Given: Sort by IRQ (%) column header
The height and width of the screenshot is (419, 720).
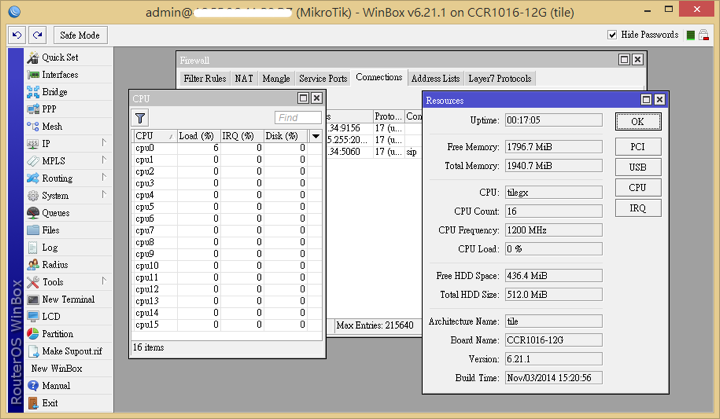Looking at the screenshot, I should pyautogui.click(x=242, y=136).
